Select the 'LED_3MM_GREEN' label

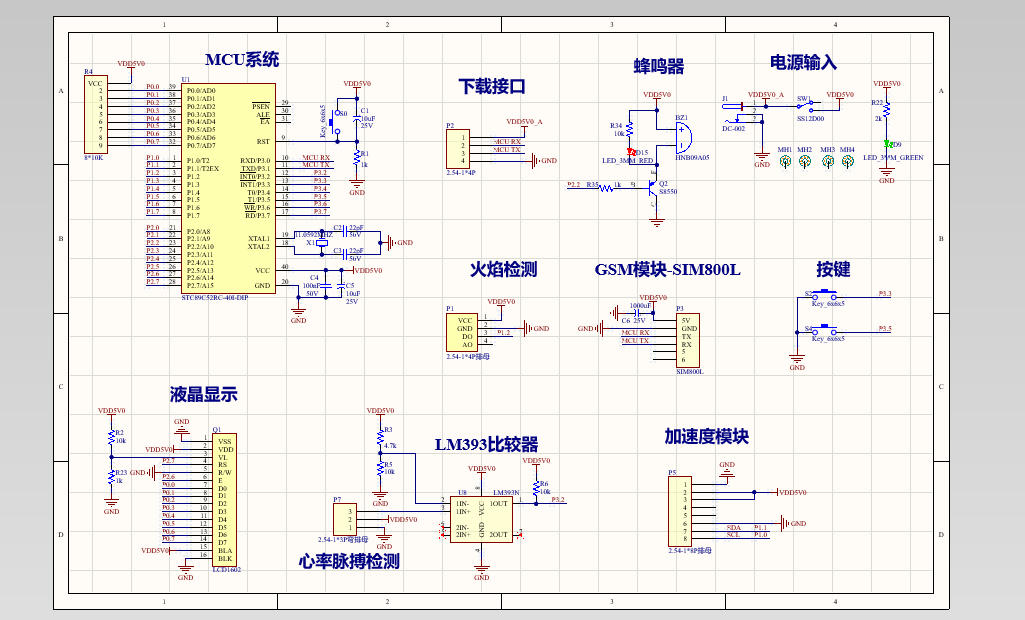click(893, 158)
